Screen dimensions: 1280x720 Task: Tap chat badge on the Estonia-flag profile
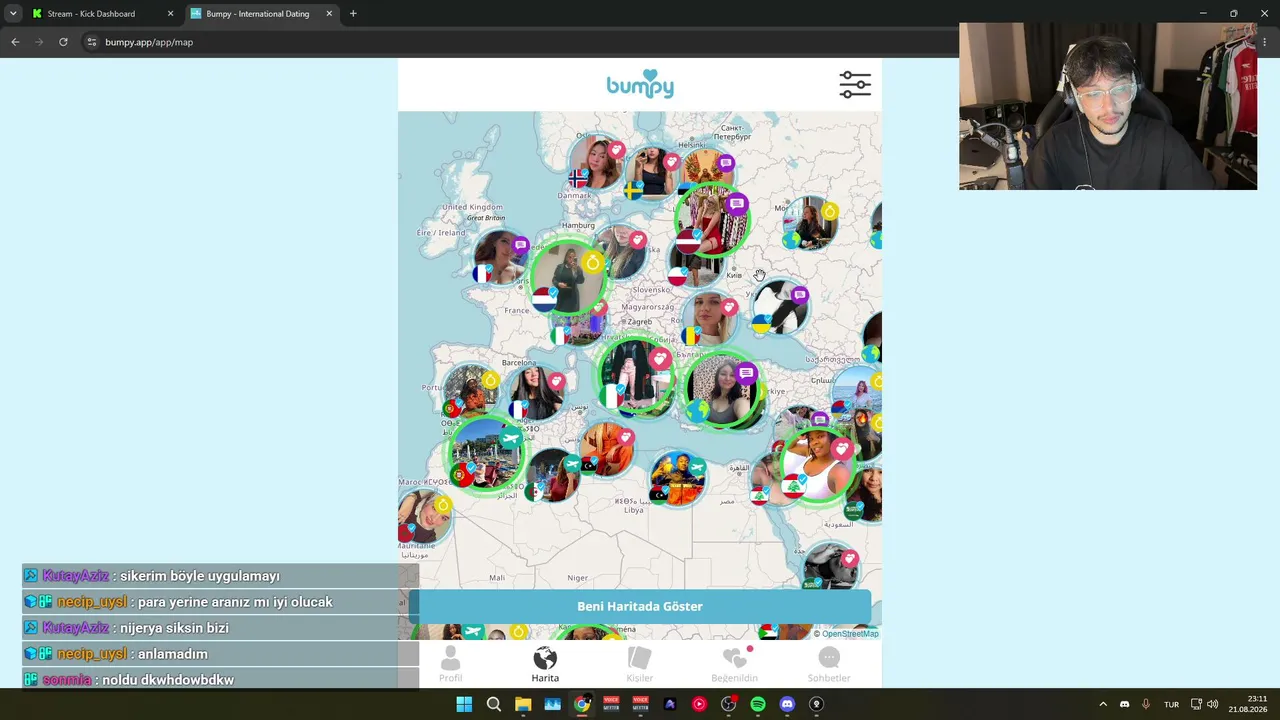pyautogui.click(x=726, y=163)
